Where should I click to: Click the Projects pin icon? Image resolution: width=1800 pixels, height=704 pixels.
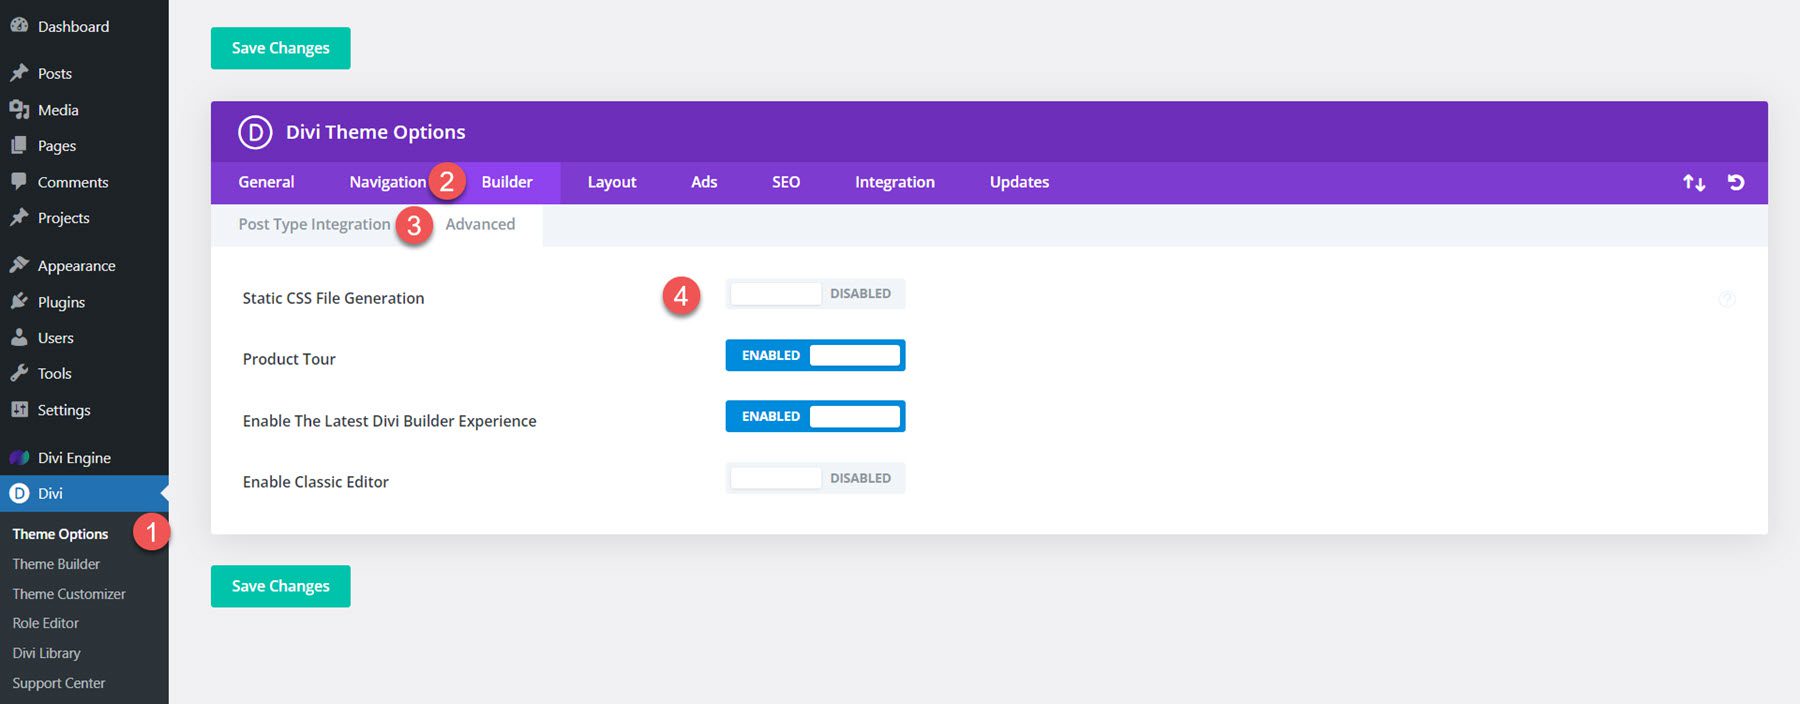point(19,217)
